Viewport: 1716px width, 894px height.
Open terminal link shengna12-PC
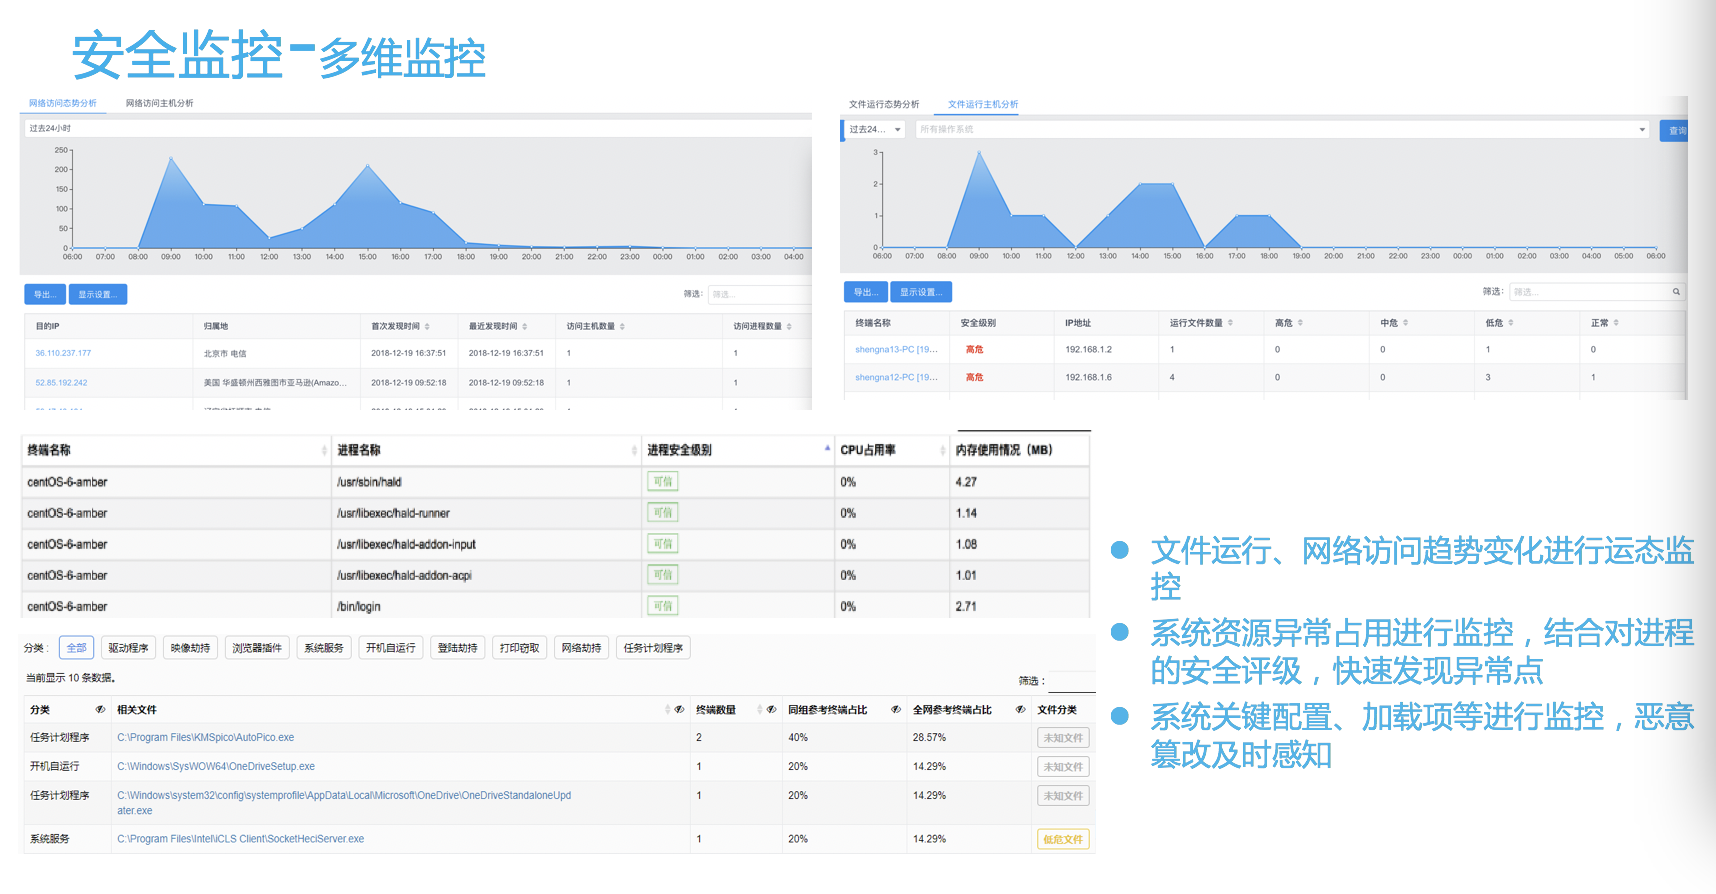[x=897, y=378]
